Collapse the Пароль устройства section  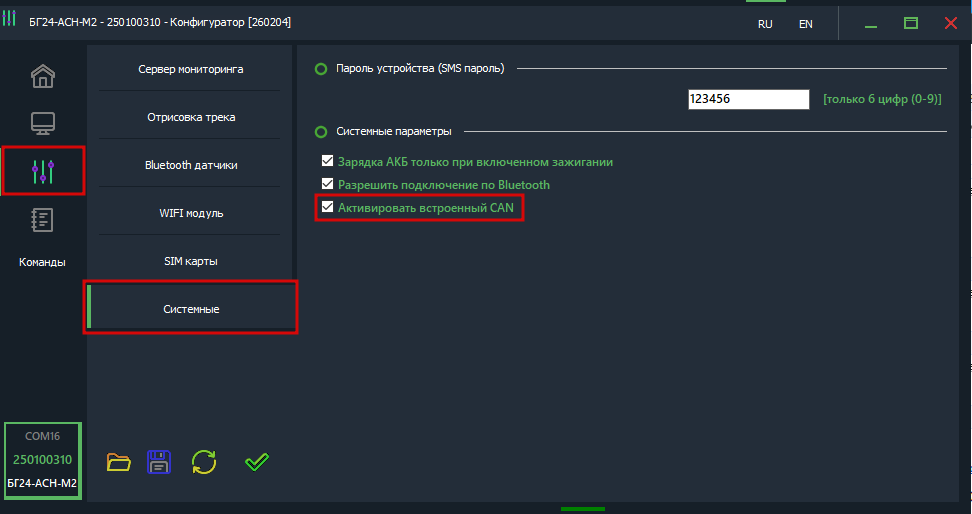321,69
